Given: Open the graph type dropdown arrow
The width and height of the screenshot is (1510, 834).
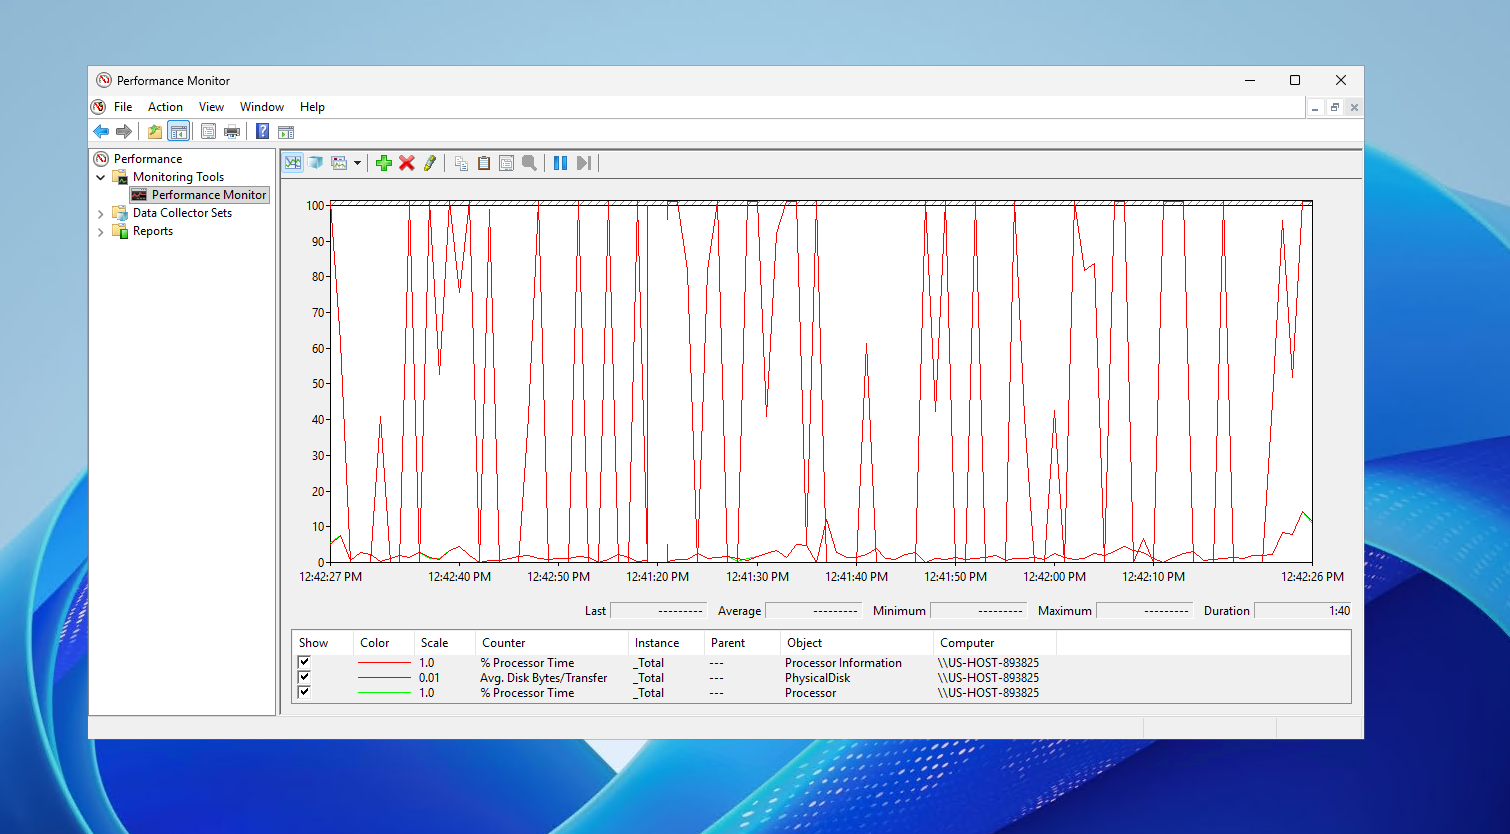Looking at the screenshot, I should (357, 163).
